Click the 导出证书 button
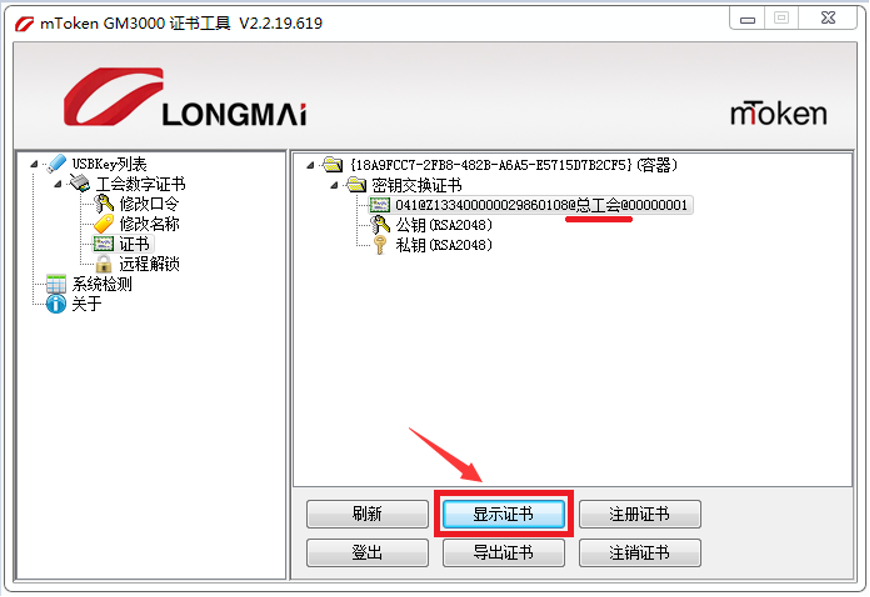 [x=504, y=553]
